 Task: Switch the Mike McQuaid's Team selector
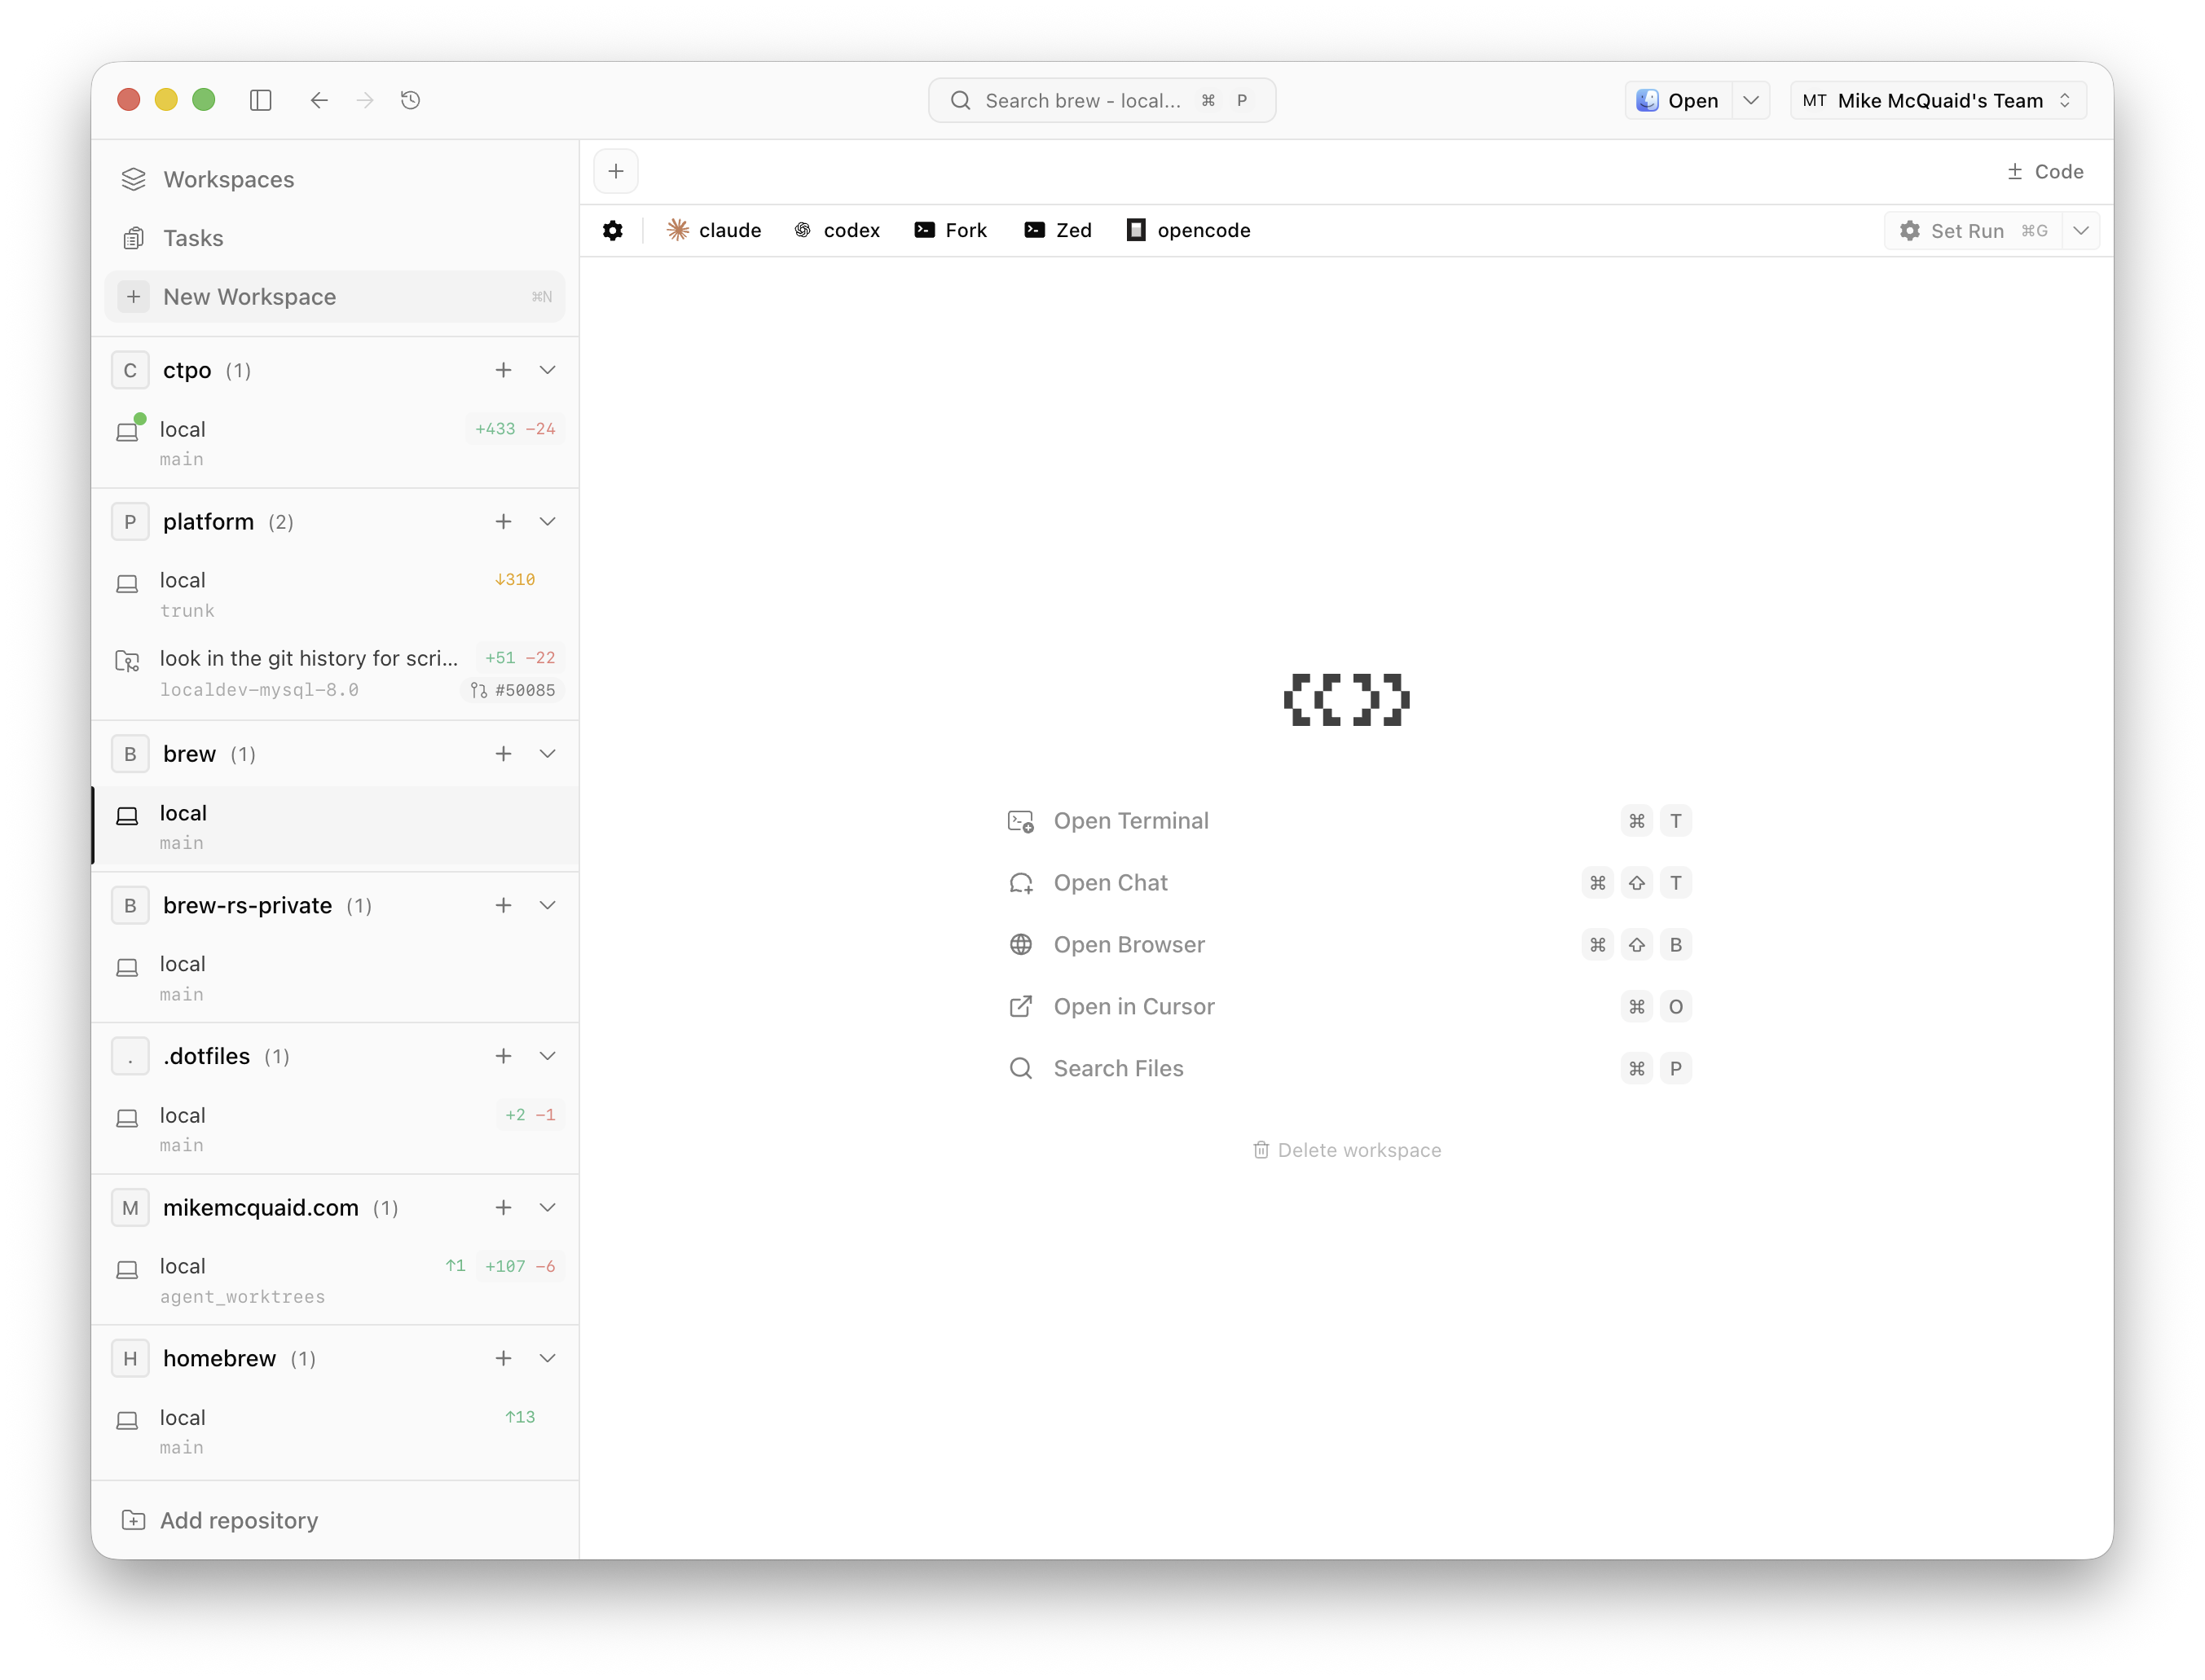tap(1937, 100)
